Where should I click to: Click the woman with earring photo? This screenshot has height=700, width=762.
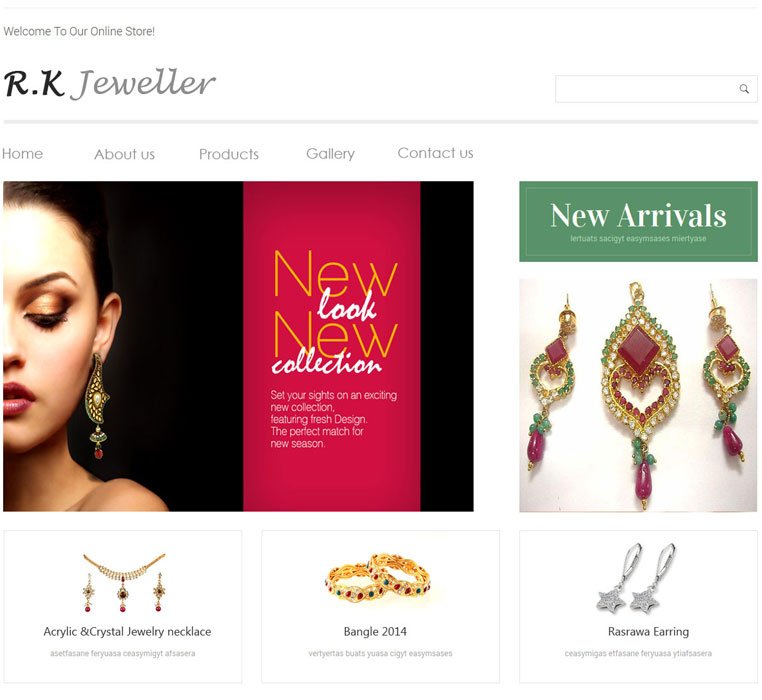(123, 346)
